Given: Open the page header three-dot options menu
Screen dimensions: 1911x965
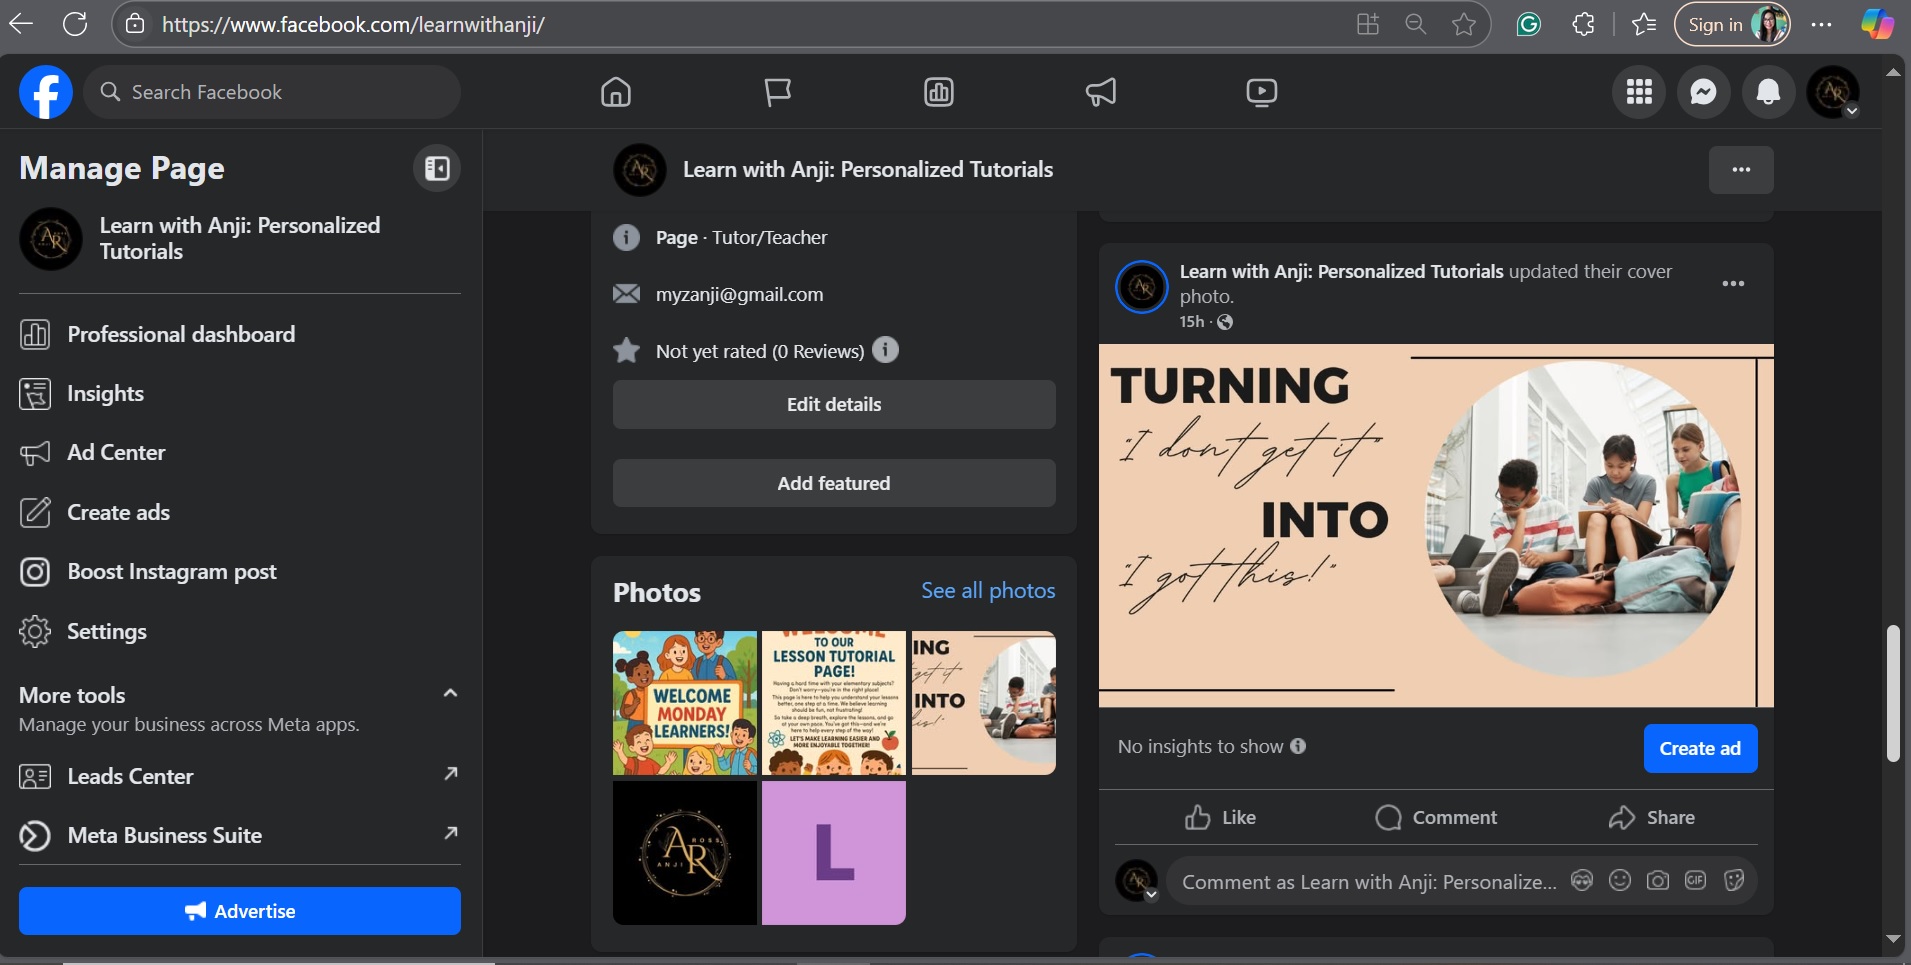Looking at the screenshot, I should 1741,169.
